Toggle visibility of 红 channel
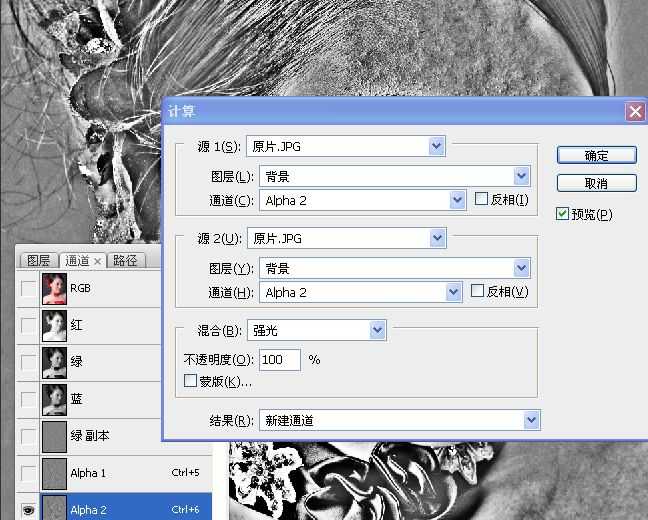The height and width of the screenshot is (520, 648). (28, 326)
